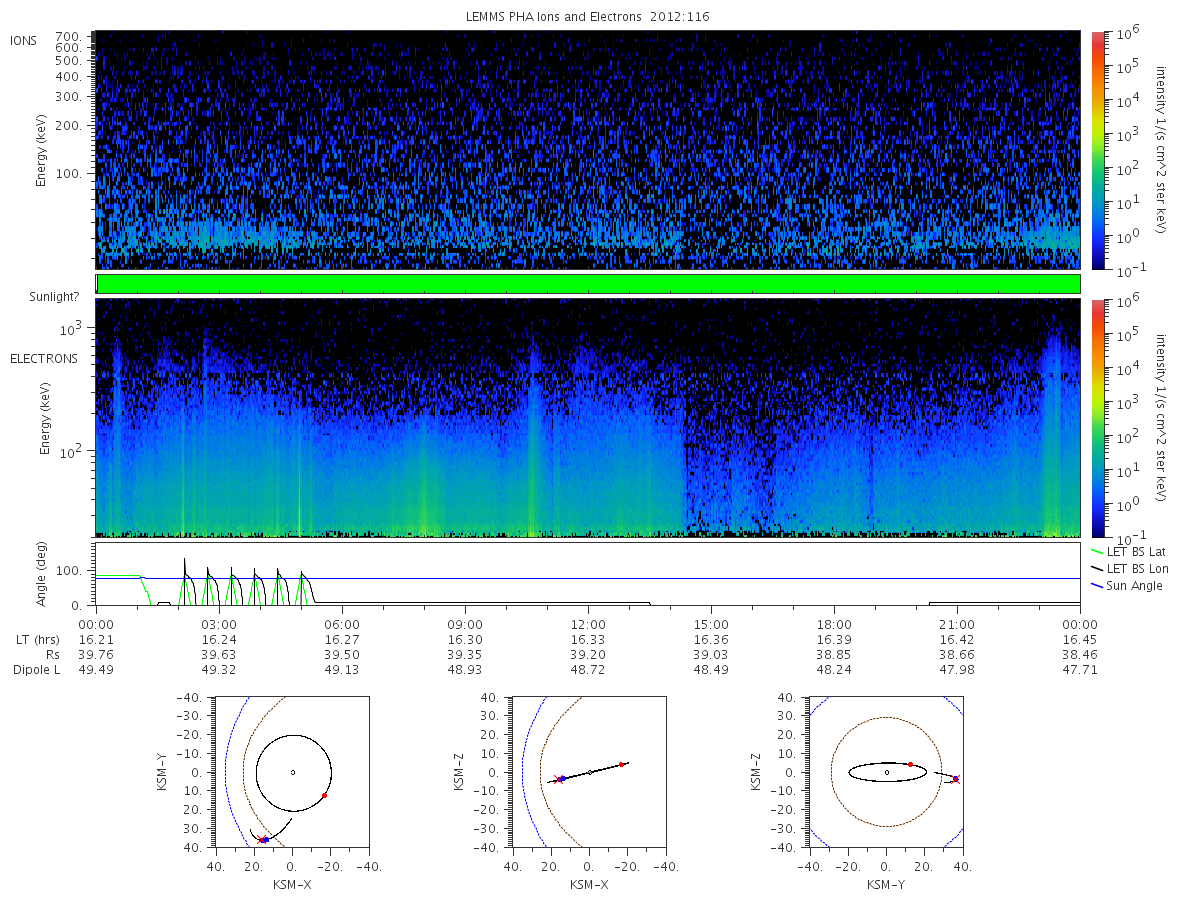Click the electrons intensity color bar
Screen dimensions: 1200x900
1097,417
